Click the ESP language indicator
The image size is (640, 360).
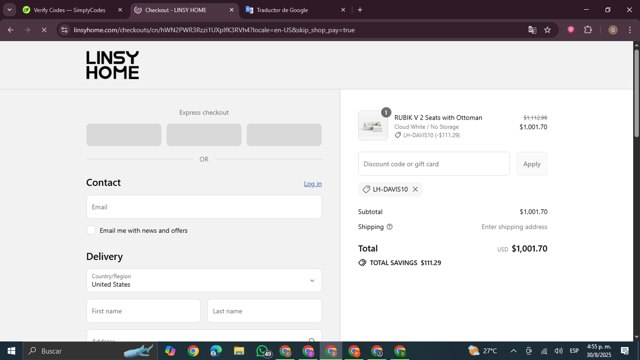point(574,351)
